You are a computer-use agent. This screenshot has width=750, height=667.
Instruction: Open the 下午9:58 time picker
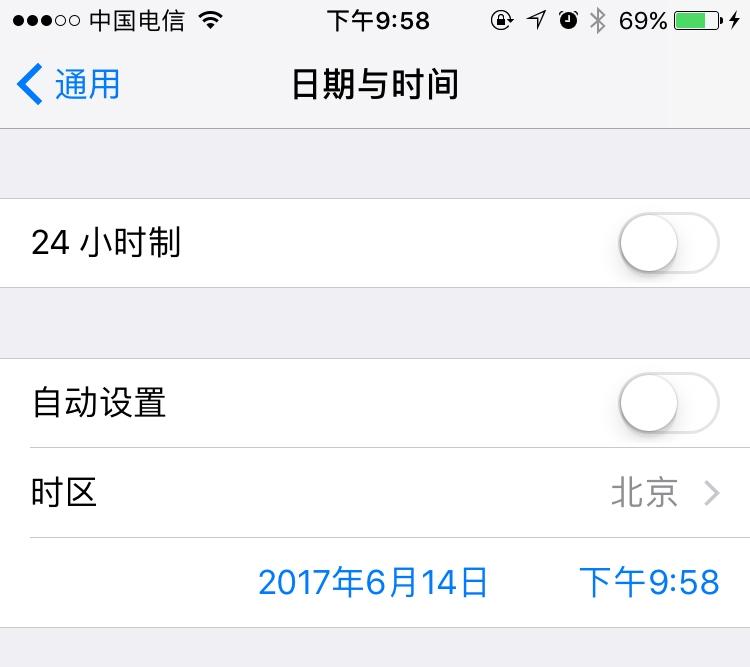pyautogui.click(x=649, y=582)
